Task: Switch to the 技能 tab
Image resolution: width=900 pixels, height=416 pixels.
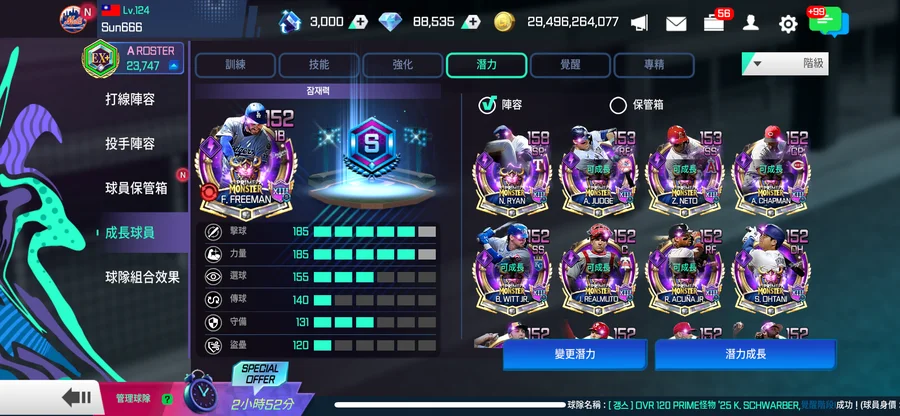Action: [x=319, y=65]
